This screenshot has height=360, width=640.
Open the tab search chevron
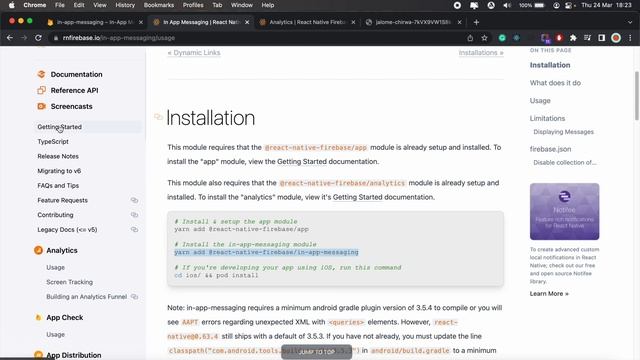pyautogui.click(x=630, y=22)
